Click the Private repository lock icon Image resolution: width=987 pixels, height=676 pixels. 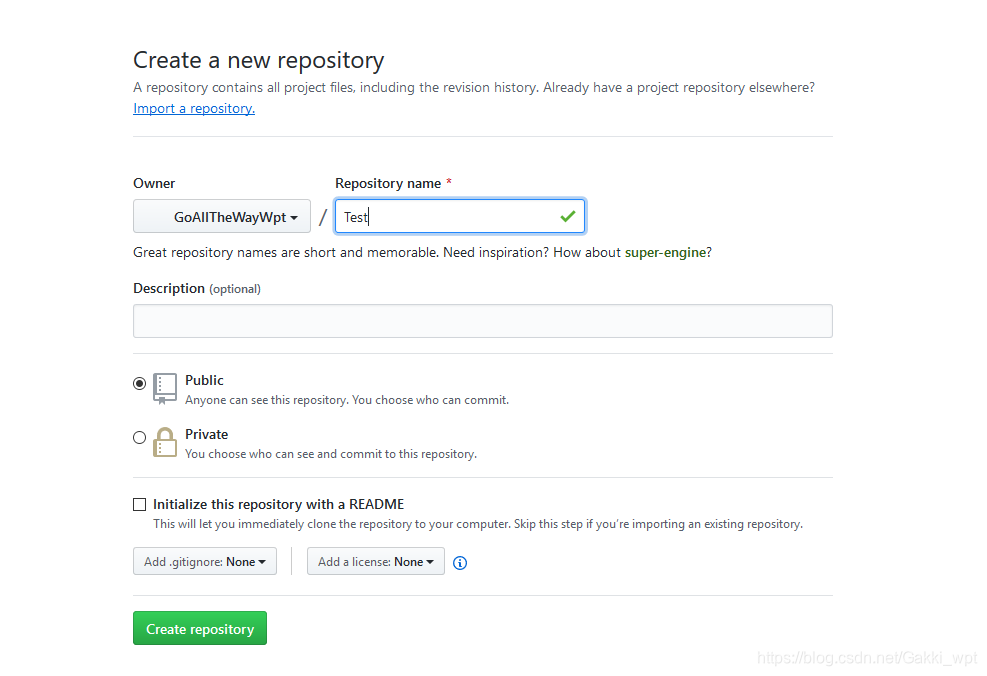(165, 442)
